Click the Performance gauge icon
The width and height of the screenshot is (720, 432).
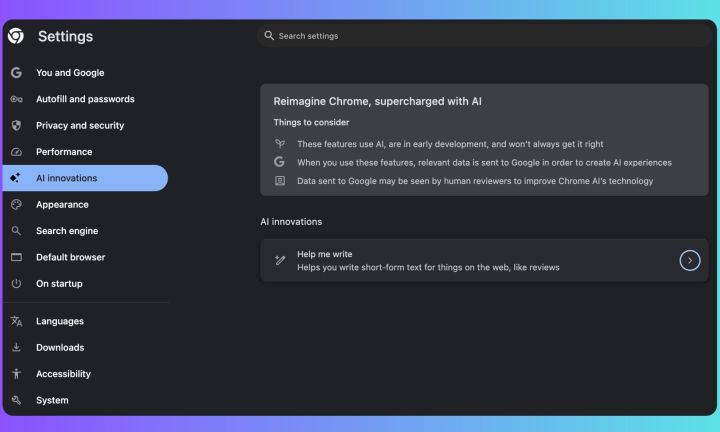(x=16, y=152)
